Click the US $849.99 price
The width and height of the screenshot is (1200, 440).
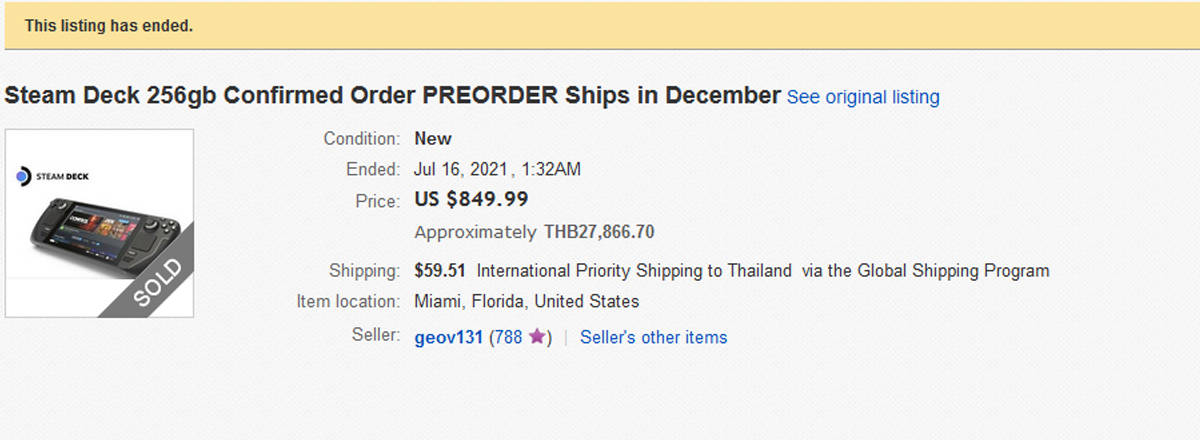(x=471, y=199)
